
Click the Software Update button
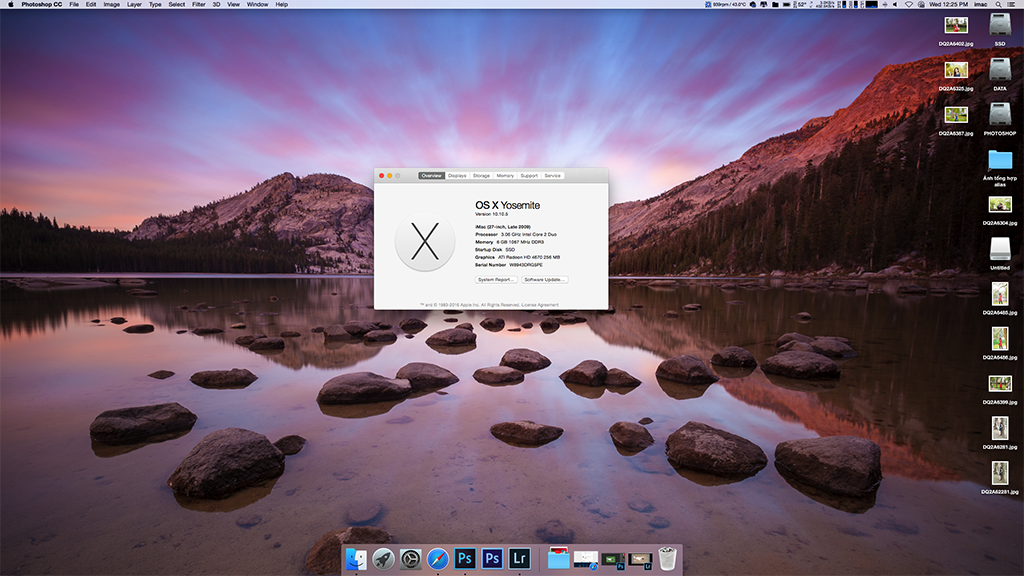545,280
